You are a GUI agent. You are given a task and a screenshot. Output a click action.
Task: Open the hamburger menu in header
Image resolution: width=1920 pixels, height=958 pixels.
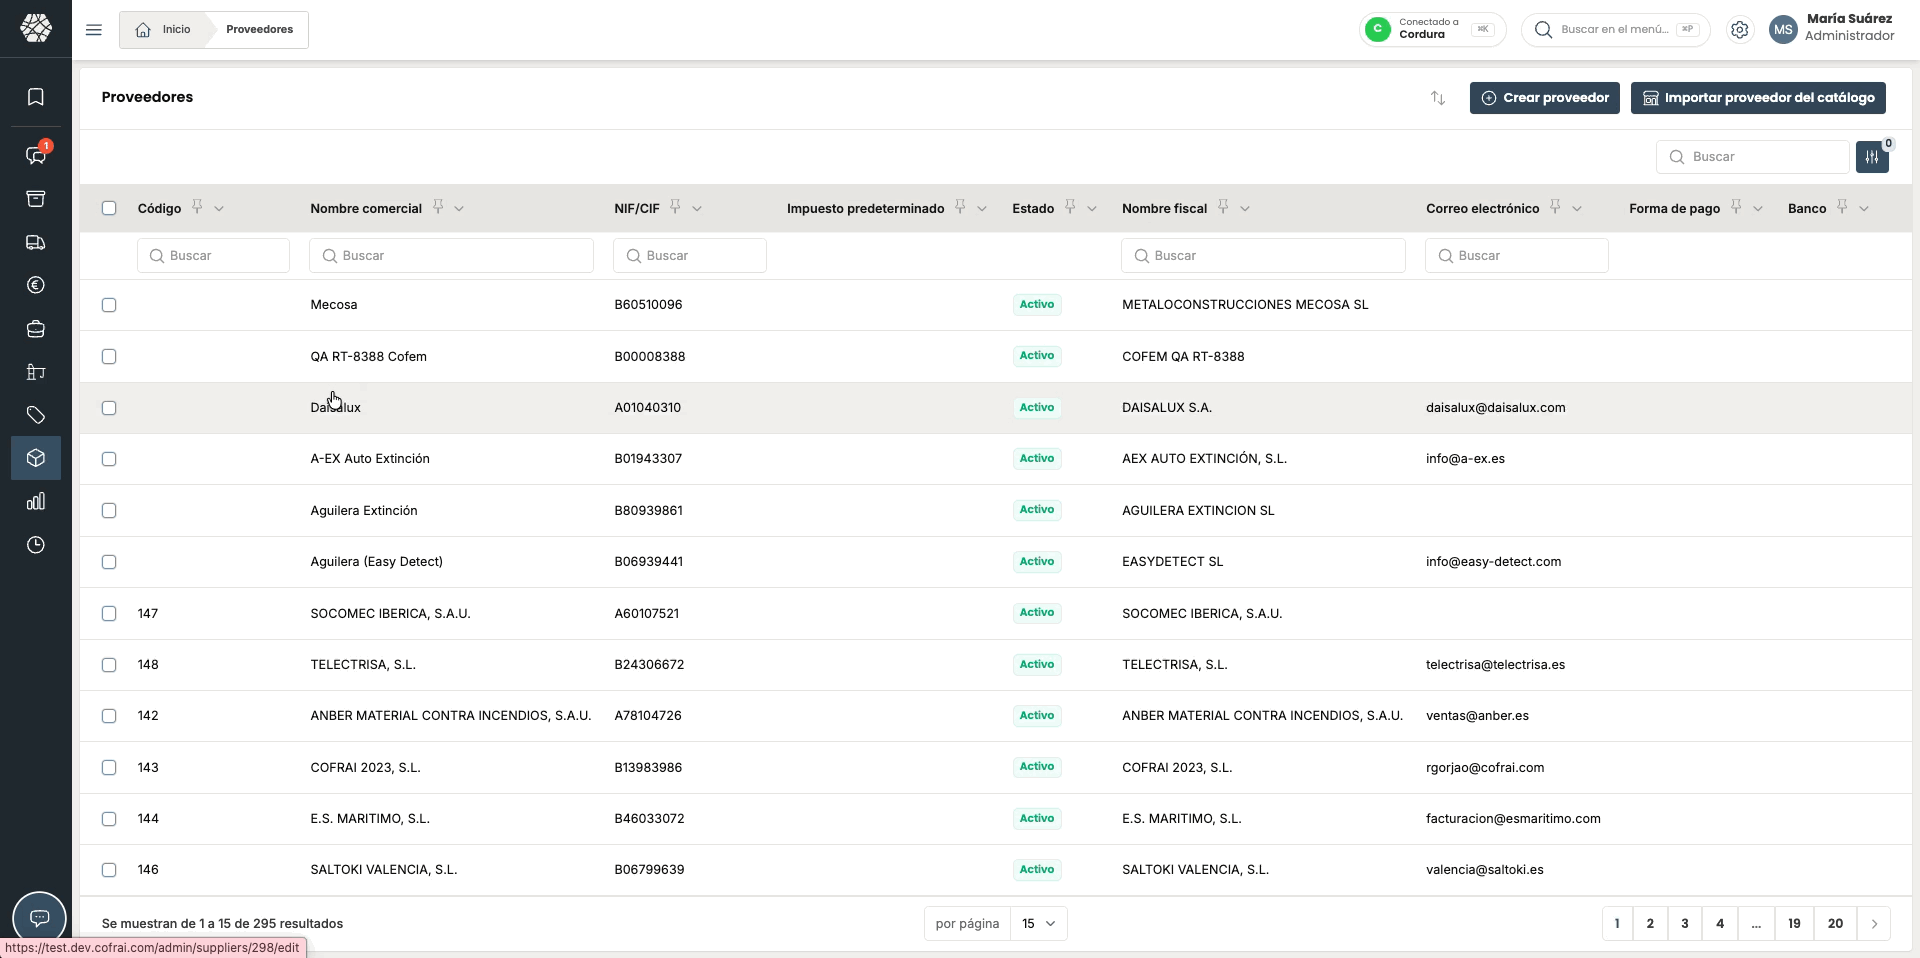tap(94, 30)
